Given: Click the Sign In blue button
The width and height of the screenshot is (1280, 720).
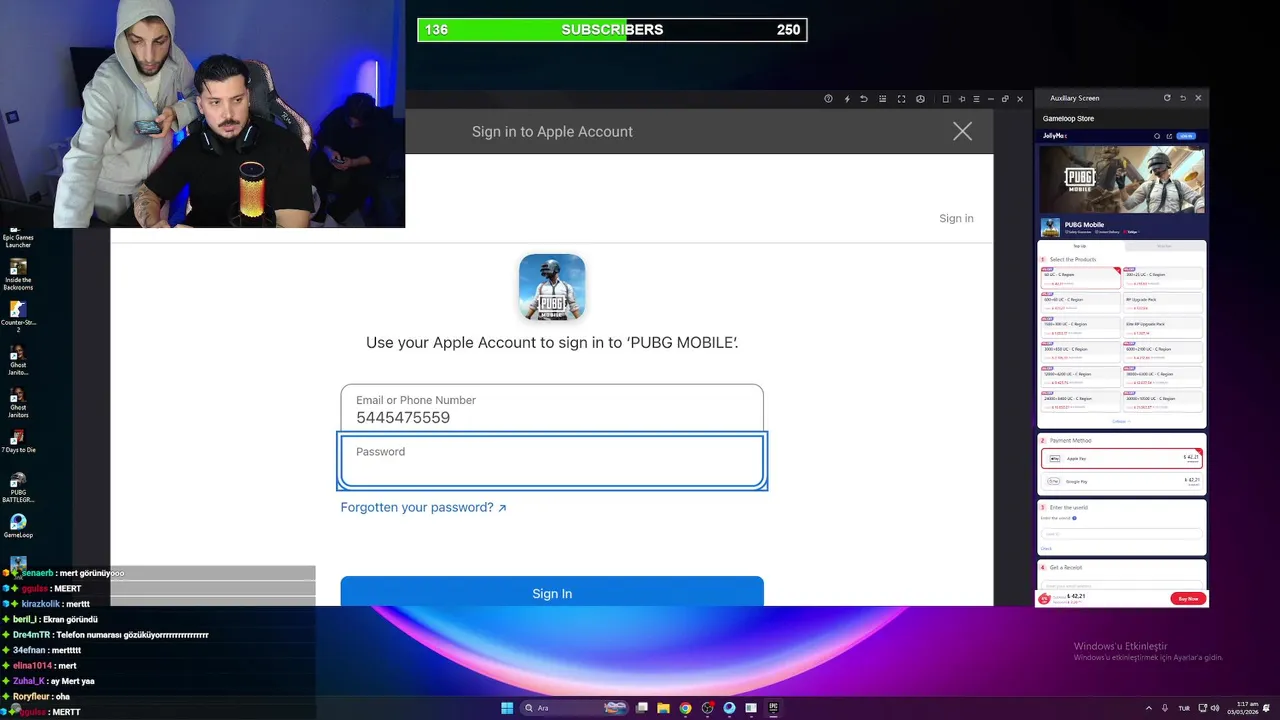Looking at the screenshot, I should 552,591.
